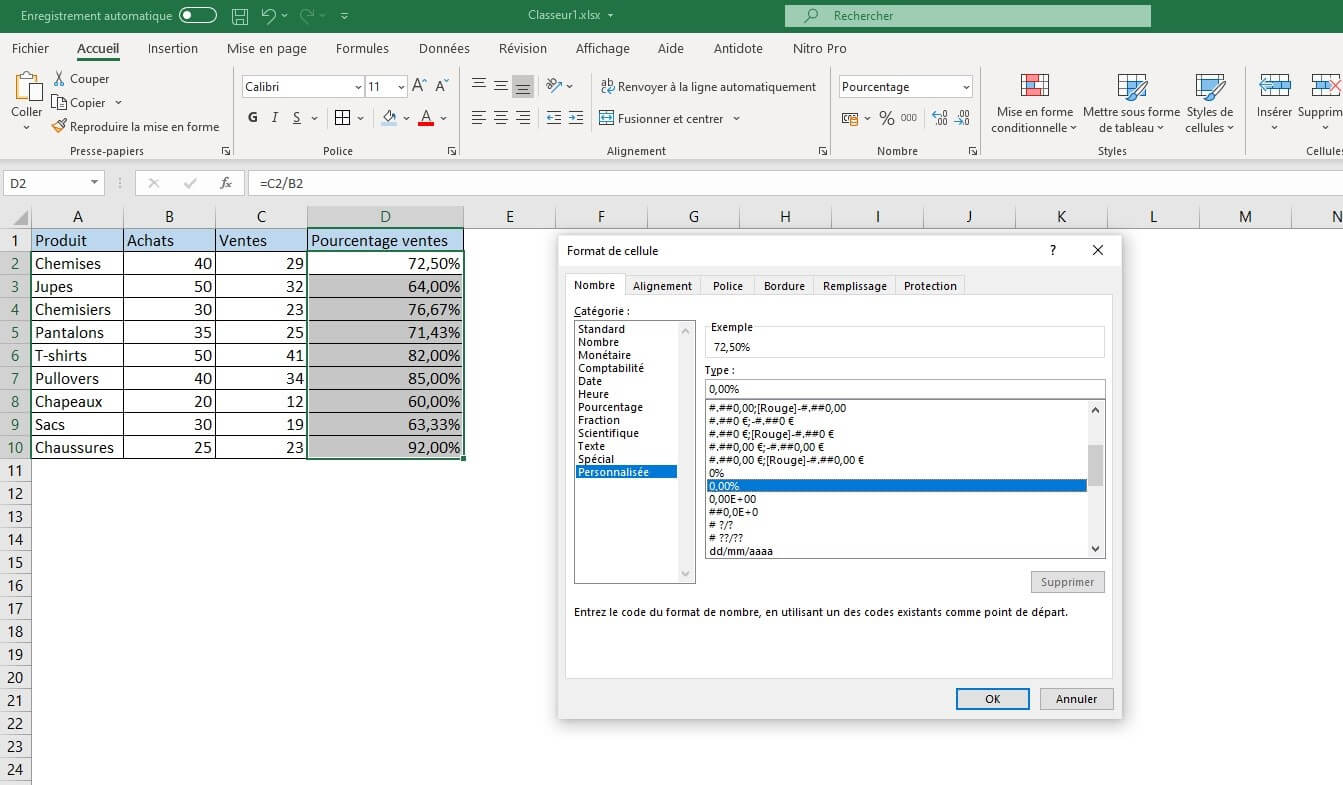This screenshot has width=1343, height=785.
Task: Click the increase decimal icon
Action: click(x=939, y=117)
